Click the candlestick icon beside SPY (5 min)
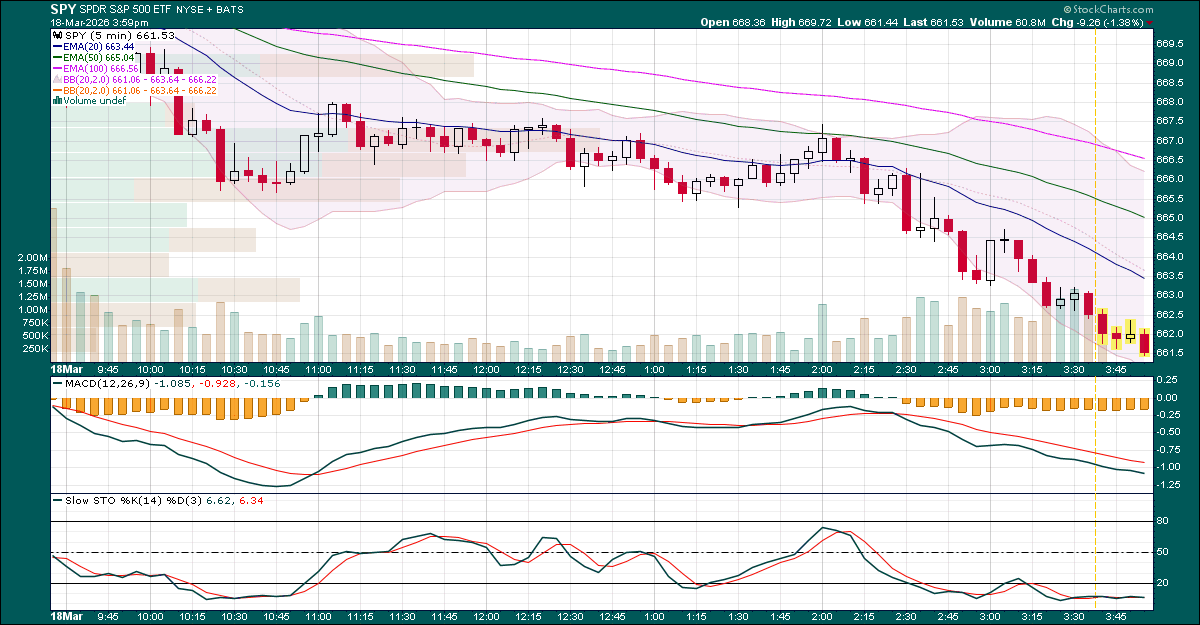The width and height of the screenshot is (1200, 625). (55, 36)
